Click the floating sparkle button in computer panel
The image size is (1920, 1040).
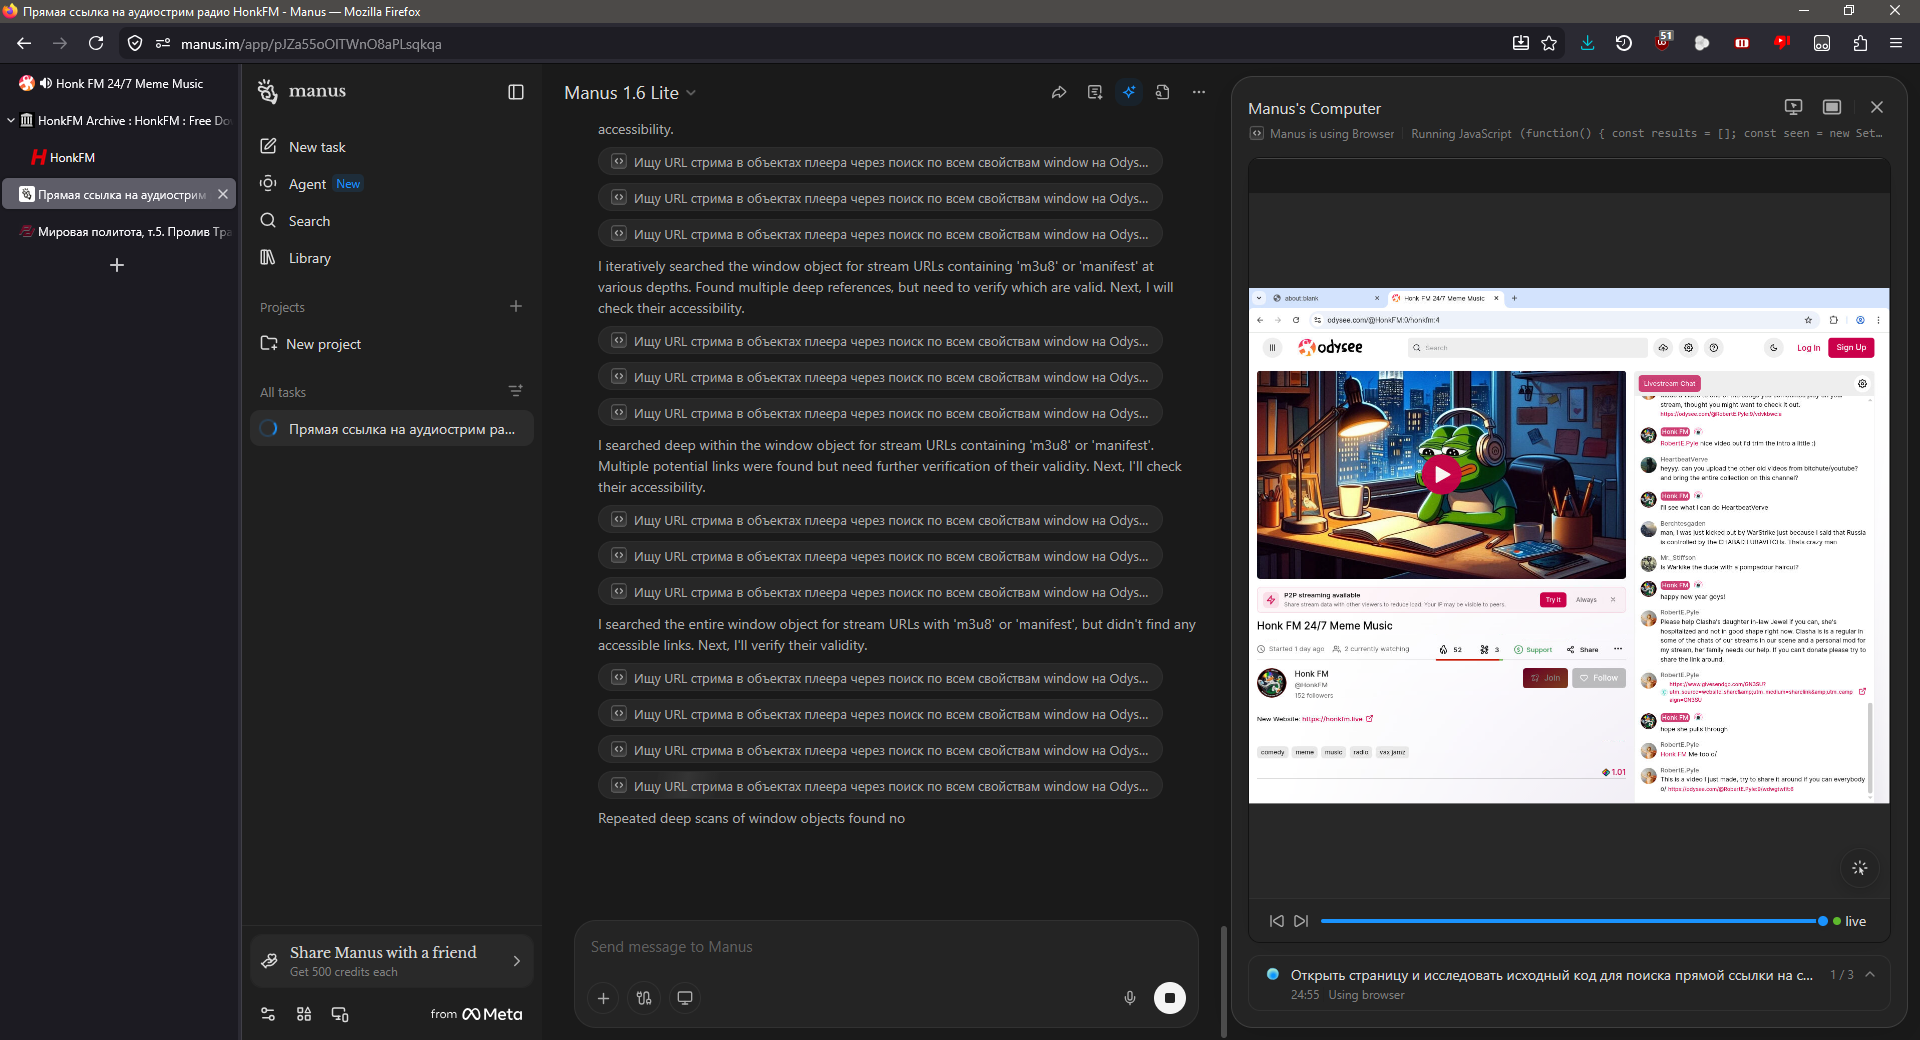(1860, 868)
